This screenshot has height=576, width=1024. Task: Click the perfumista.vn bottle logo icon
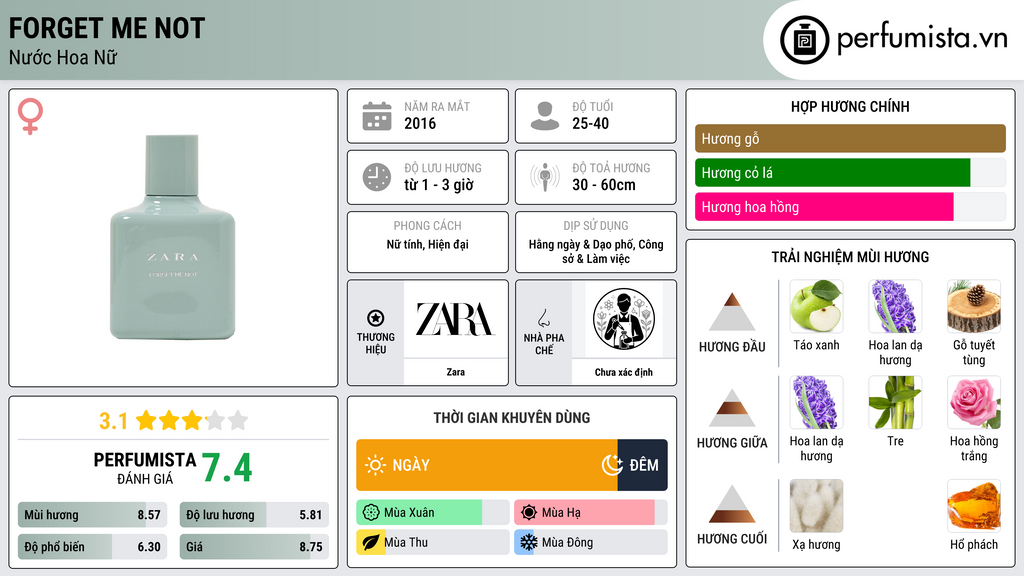[805, 40]
